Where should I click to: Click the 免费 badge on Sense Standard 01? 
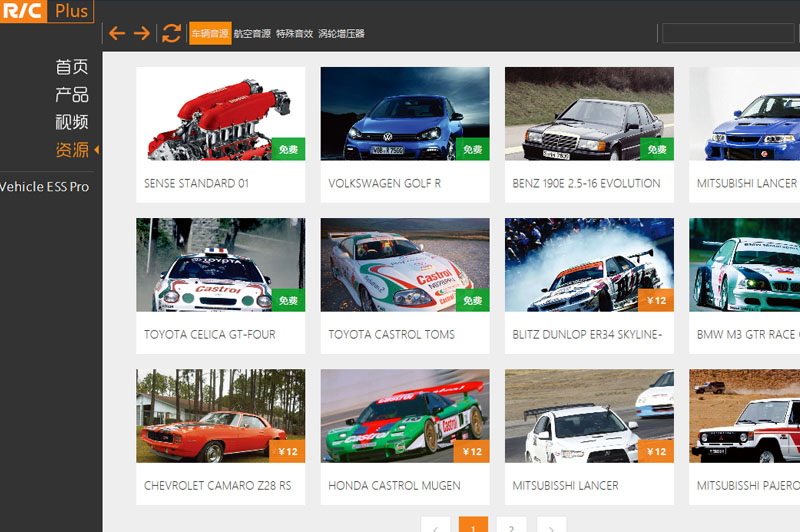(288, 149)
